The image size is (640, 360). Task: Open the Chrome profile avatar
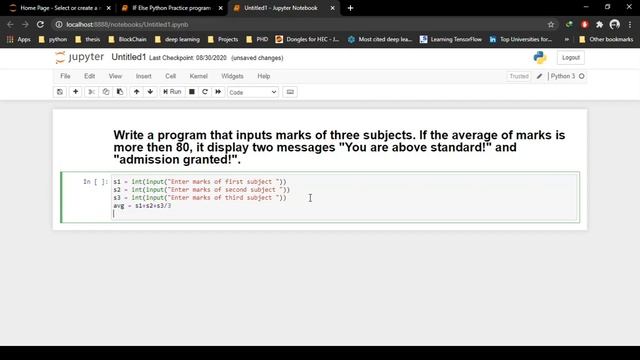tap(615, 24)
